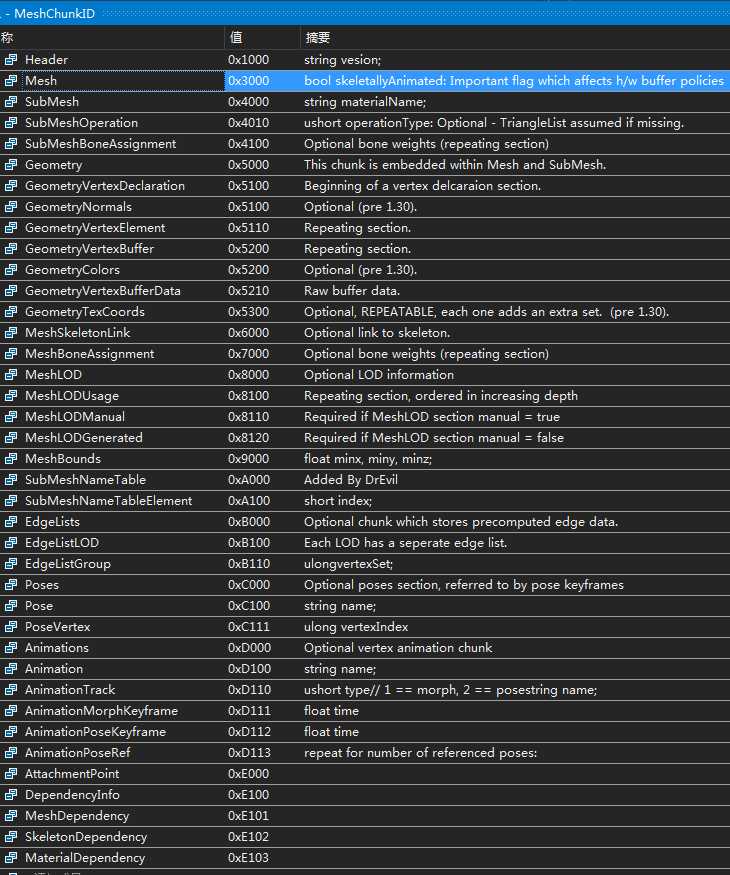
Task: Click the icon beside GeometryVertexDeclaration
Action: pyautogui.click(x=11, y=186)
